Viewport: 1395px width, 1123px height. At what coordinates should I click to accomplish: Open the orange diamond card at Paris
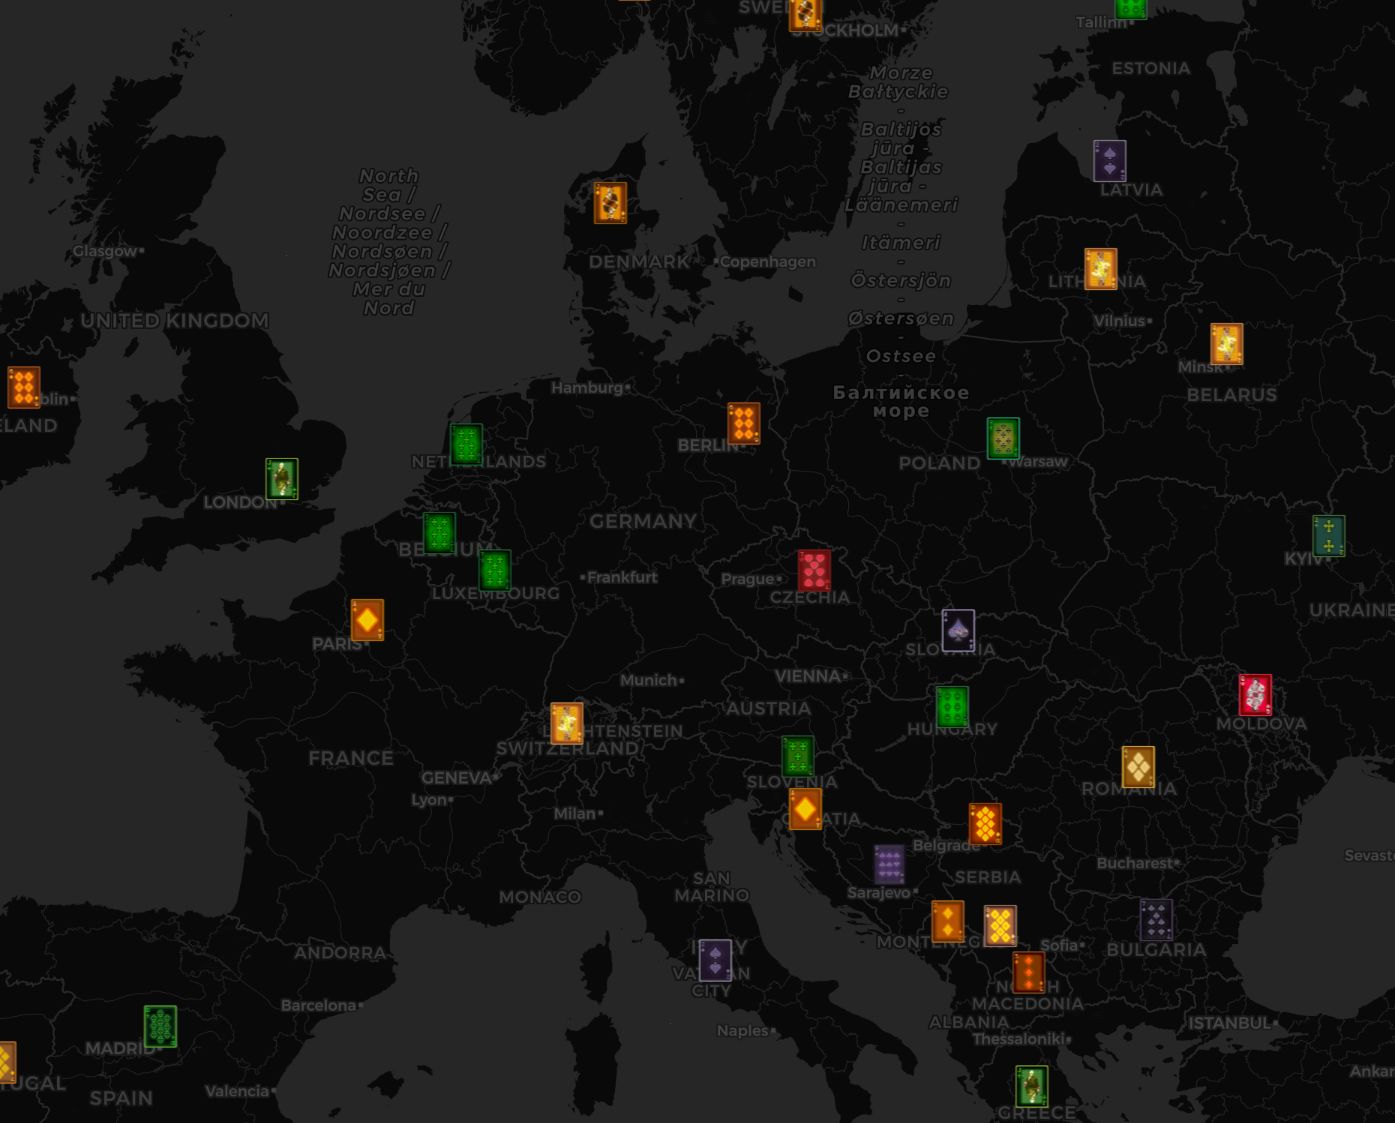click(x=367, y=620)
